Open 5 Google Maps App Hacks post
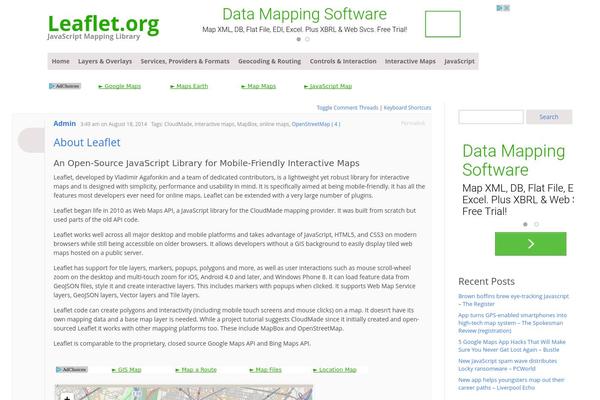The image size is (600, 400). [x=512, y=346]
